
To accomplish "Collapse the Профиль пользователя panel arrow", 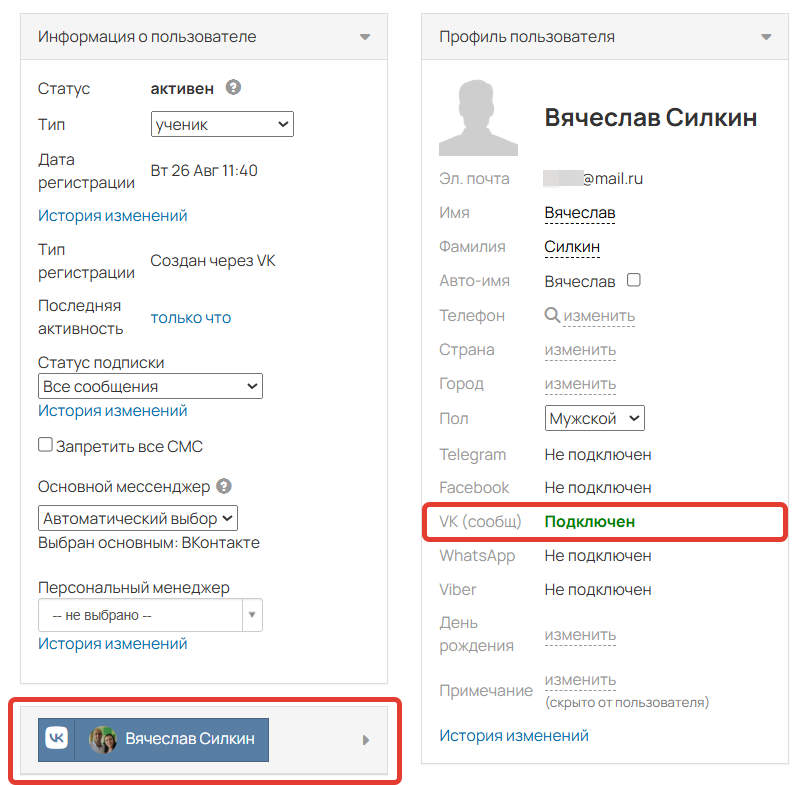I will point(766,37).
